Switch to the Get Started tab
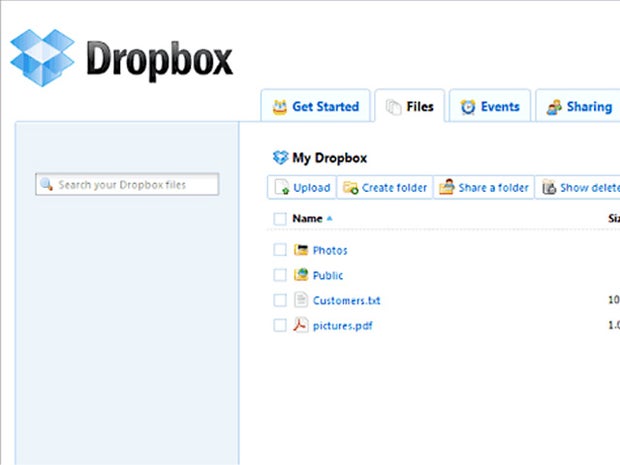 [x=315, y=108]
